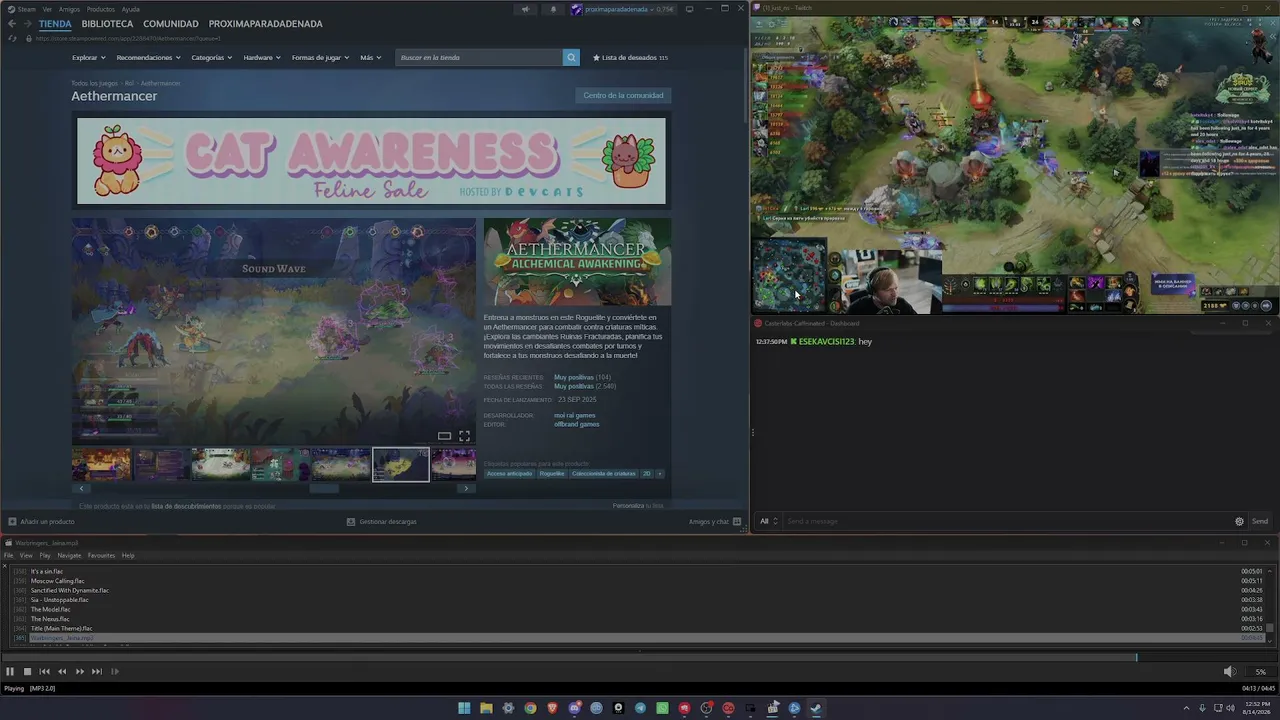Open the Play menu in music player

coord(45,556)
